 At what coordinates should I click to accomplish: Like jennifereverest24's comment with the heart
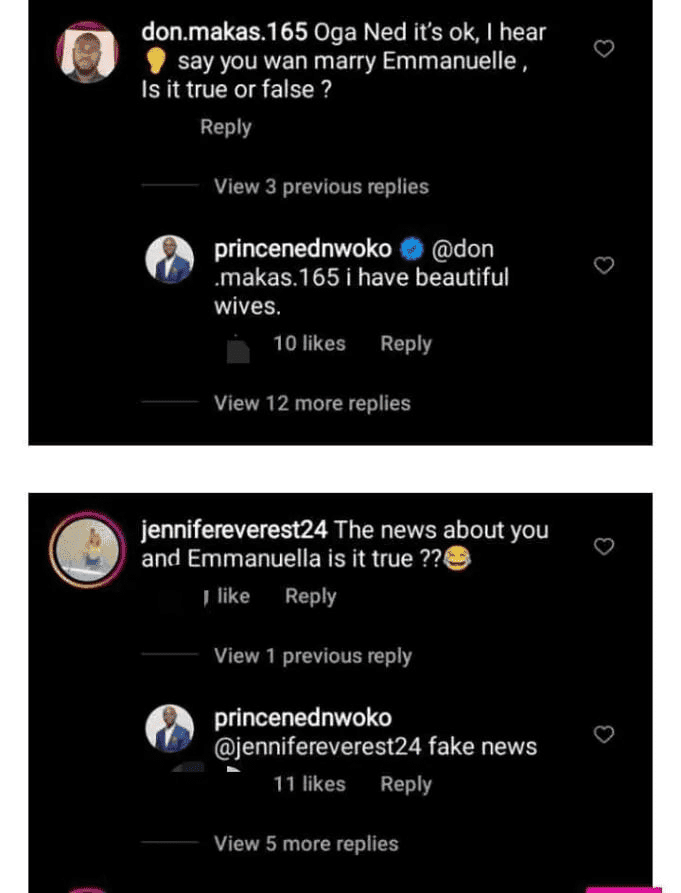pyautogui.click(x=604, y=546)
